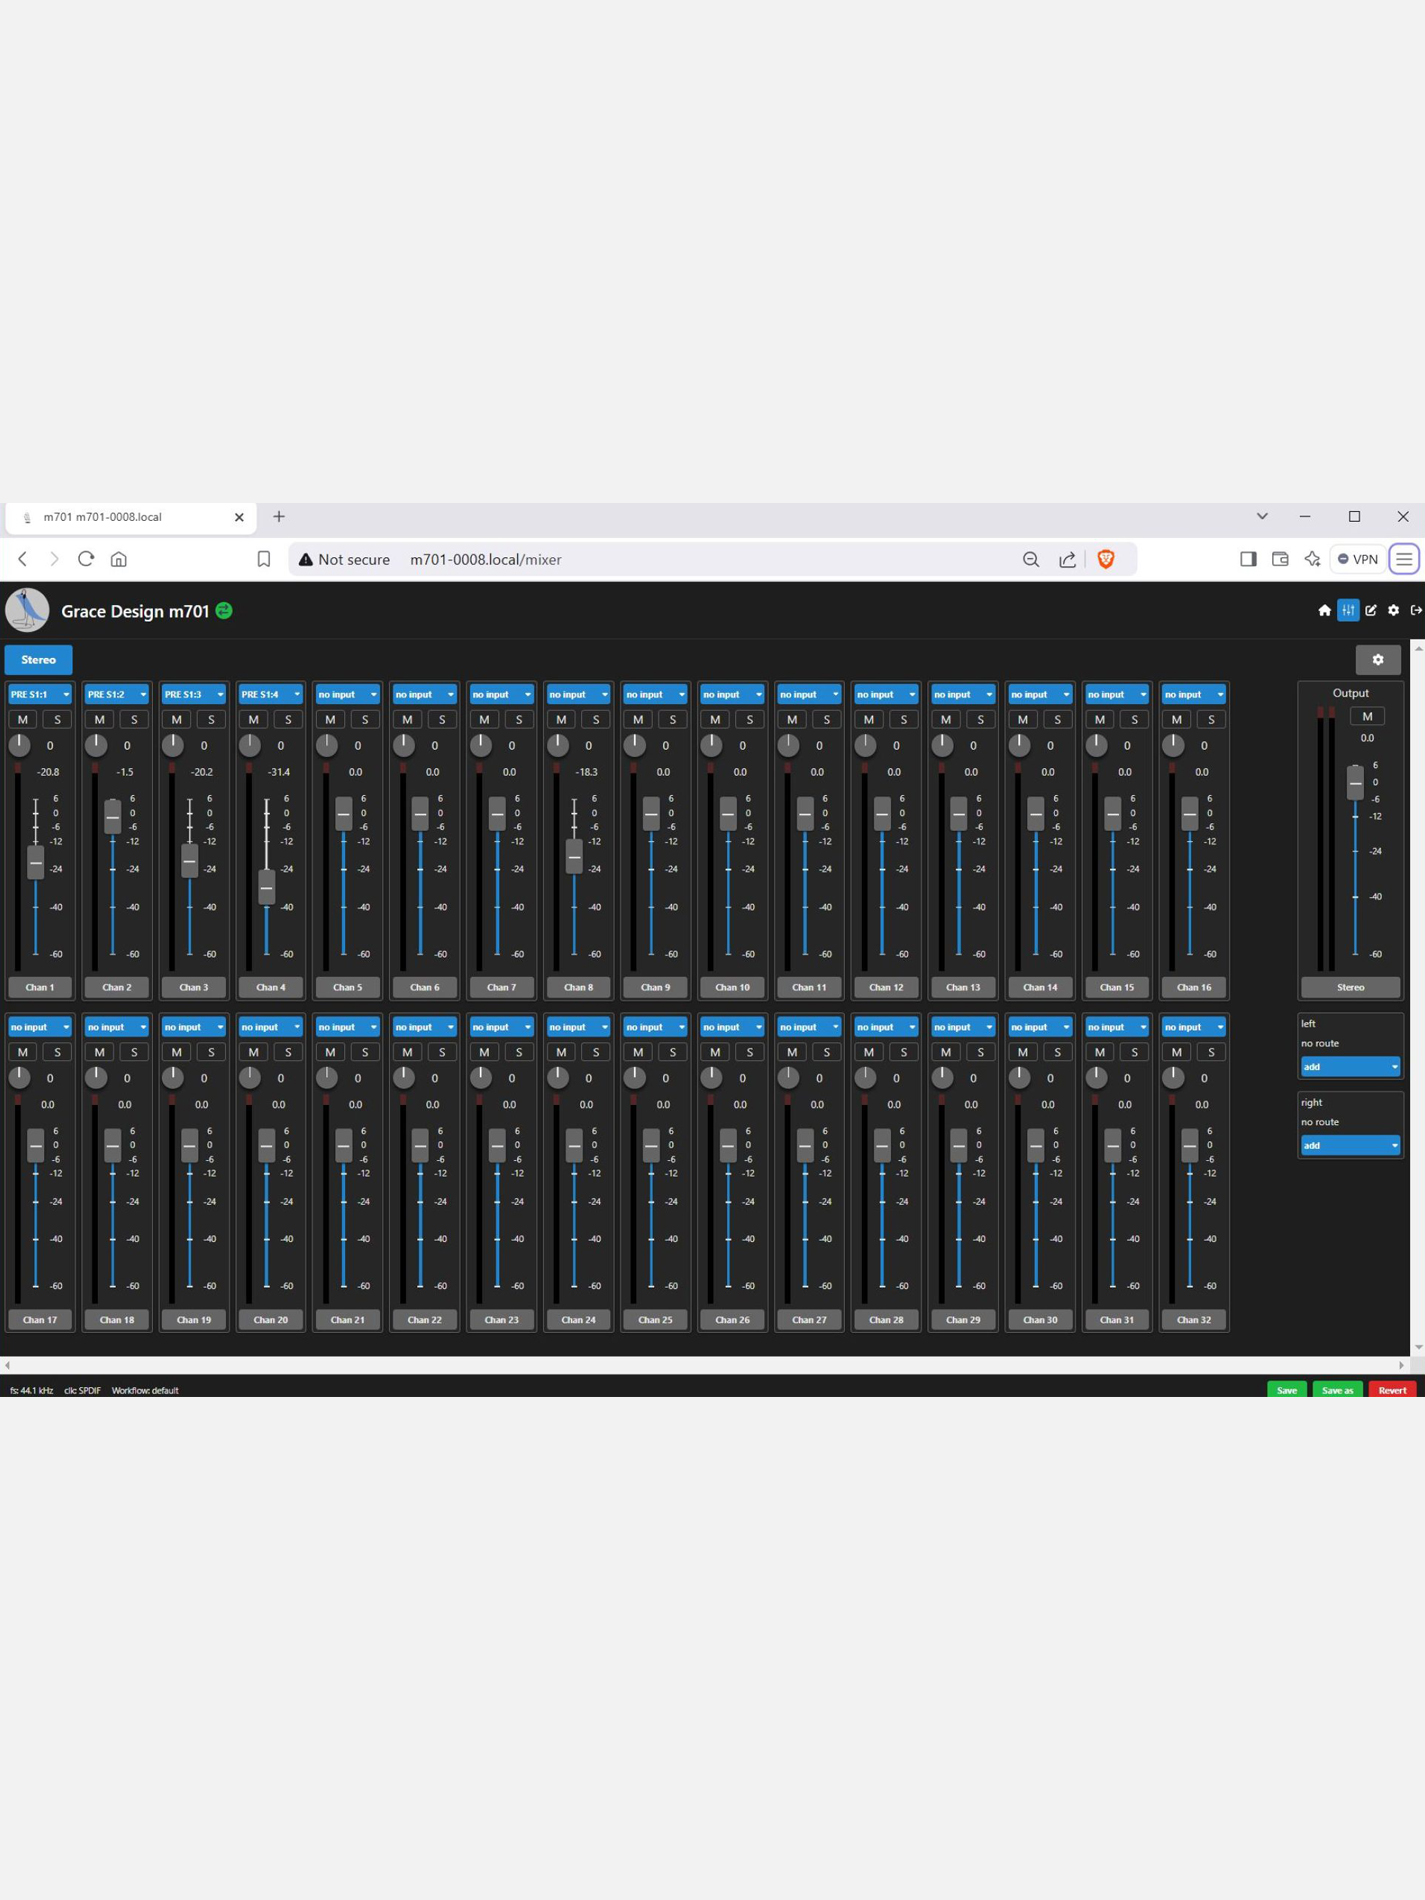This screenshot has height=1900, width=1425.
Task: Open the PRE S1:3 input dropdown
Action: (x=194, y=694)
